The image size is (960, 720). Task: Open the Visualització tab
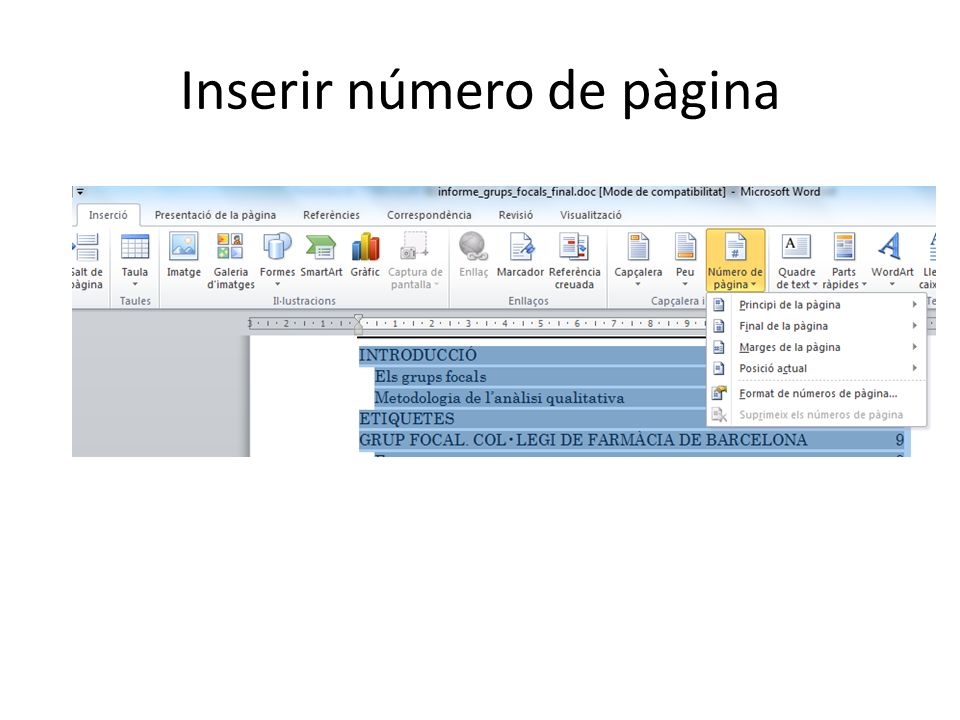(591, 215)
